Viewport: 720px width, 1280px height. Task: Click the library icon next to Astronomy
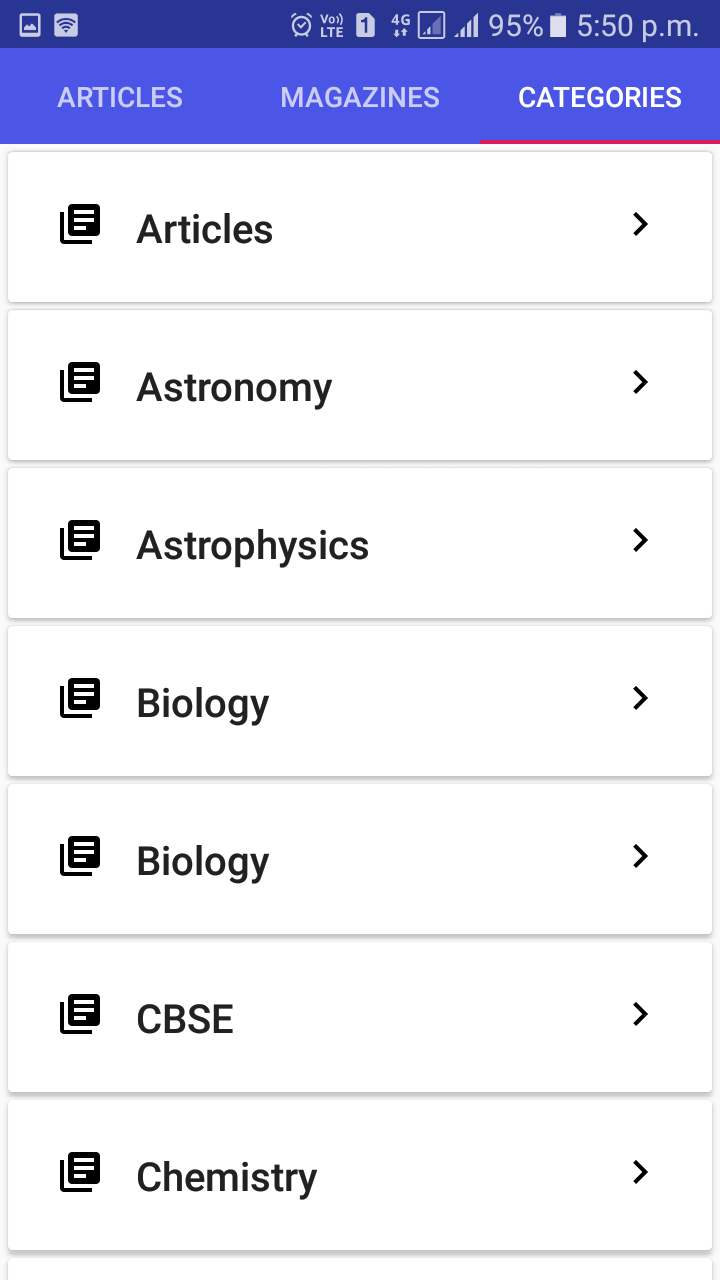(x=80, y=382)
